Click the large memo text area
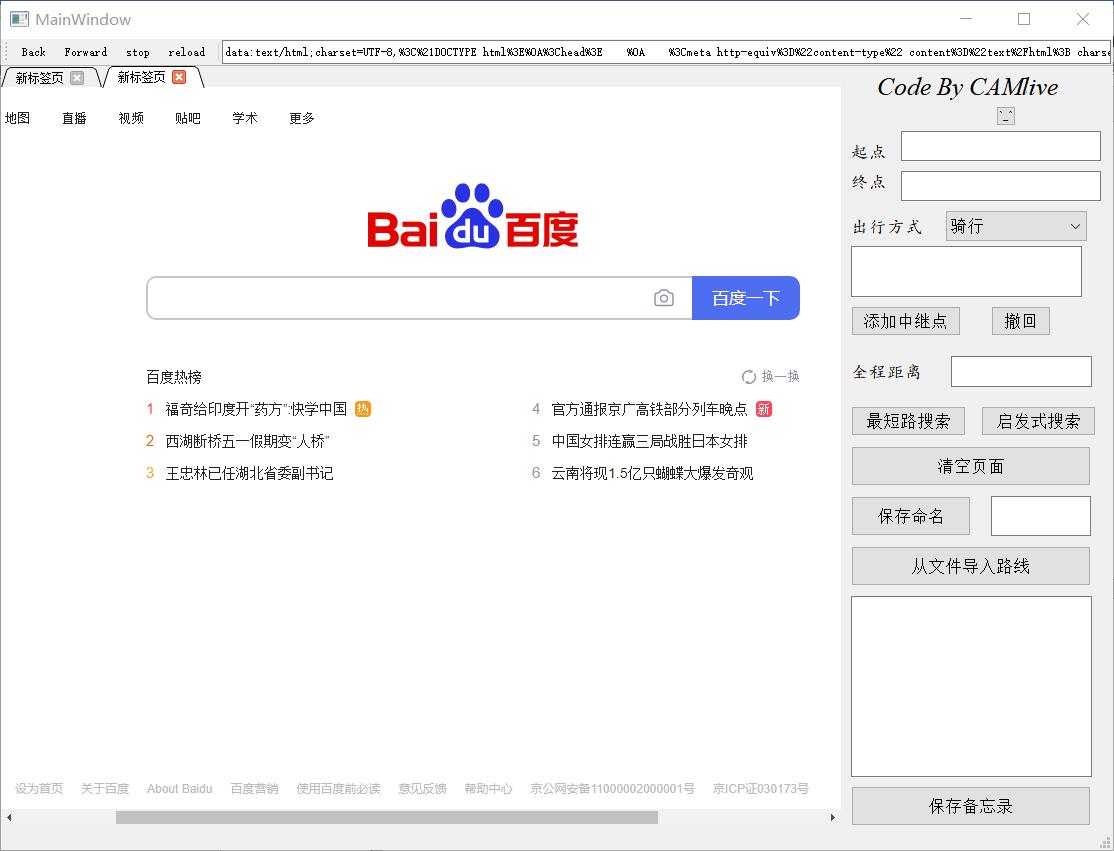 (x=971, y=686)
